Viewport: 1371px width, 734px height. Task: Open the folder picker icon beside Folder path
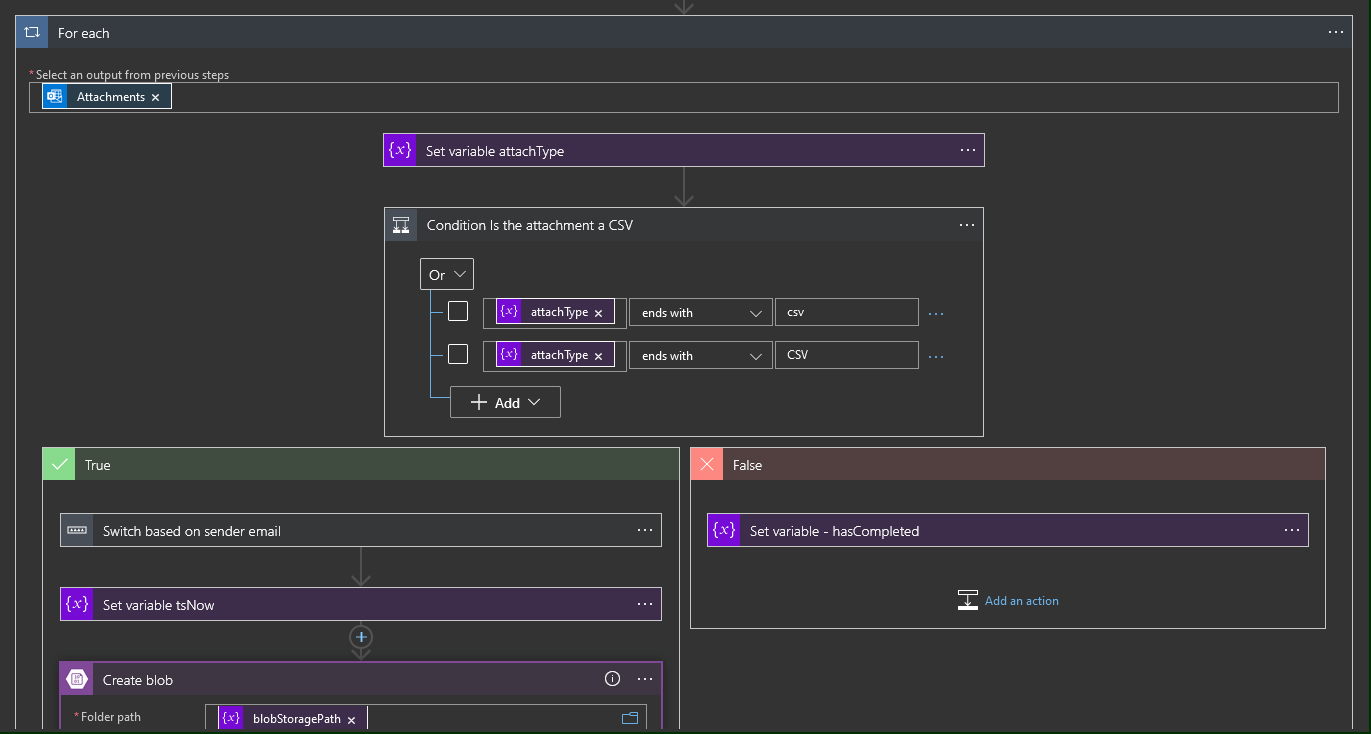coord(629,716)
